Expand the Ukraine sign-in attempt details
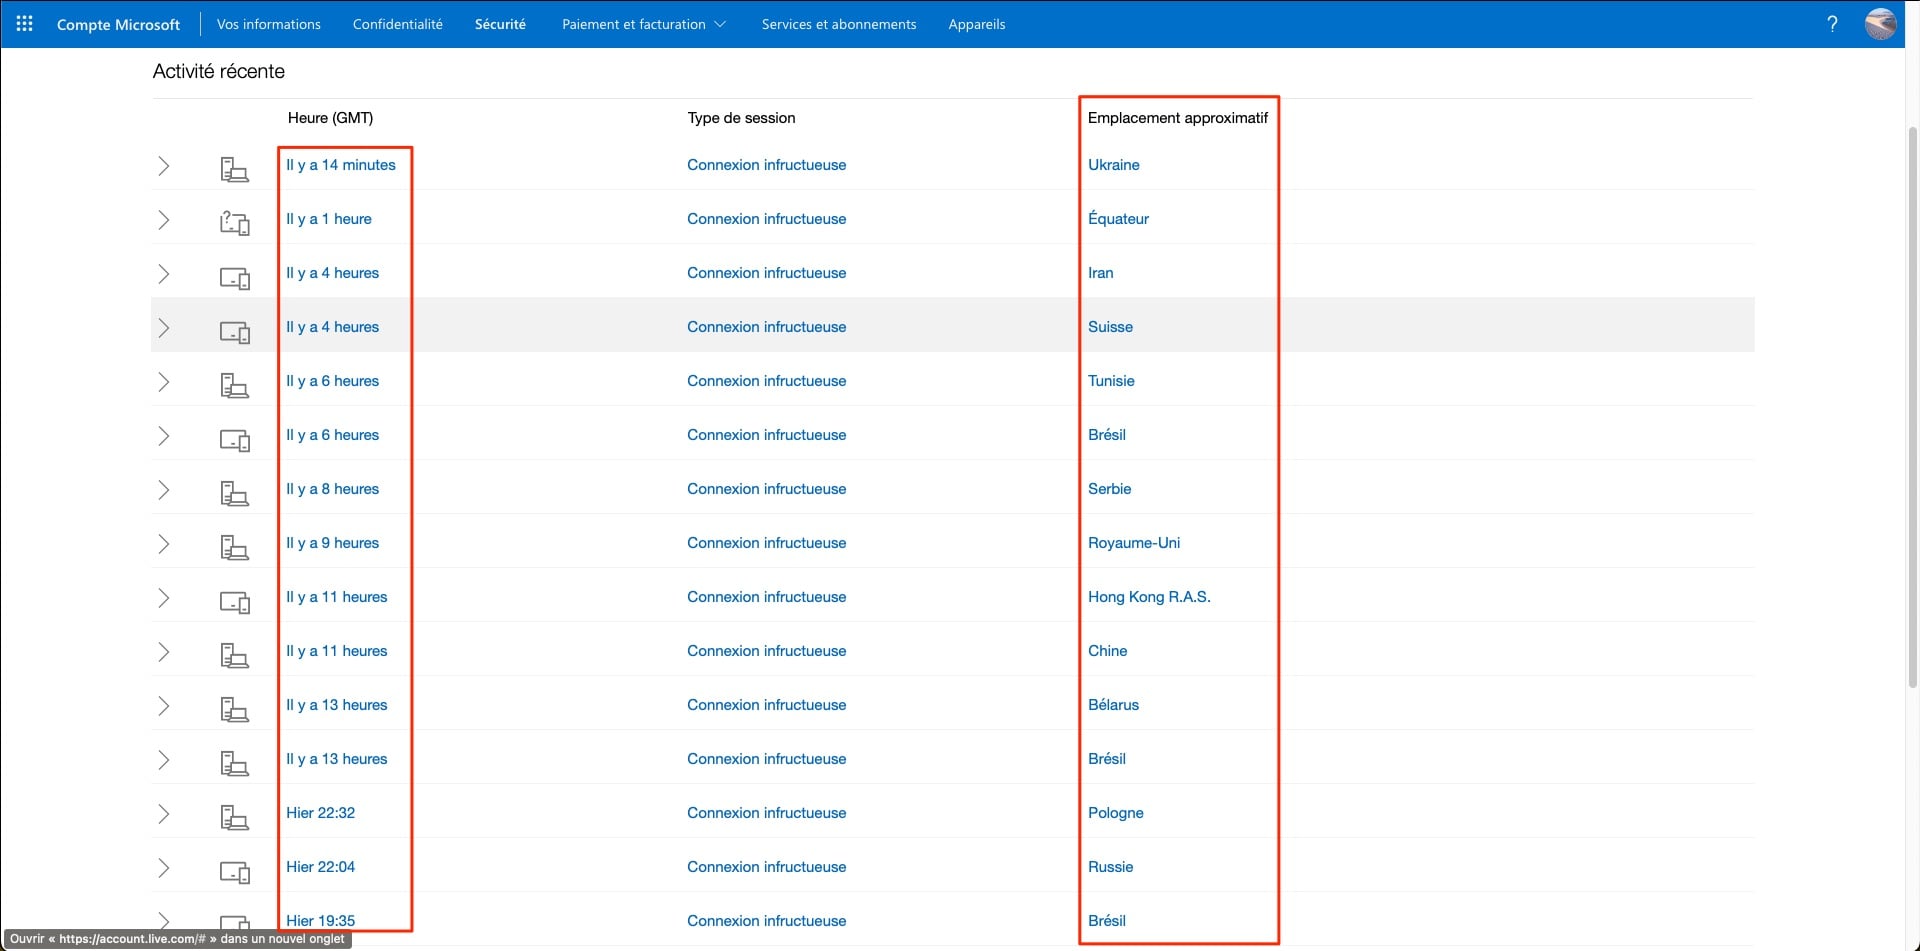Image resolution: width=1920 pixels, height=951 pixels. click(x=164, y=166)
